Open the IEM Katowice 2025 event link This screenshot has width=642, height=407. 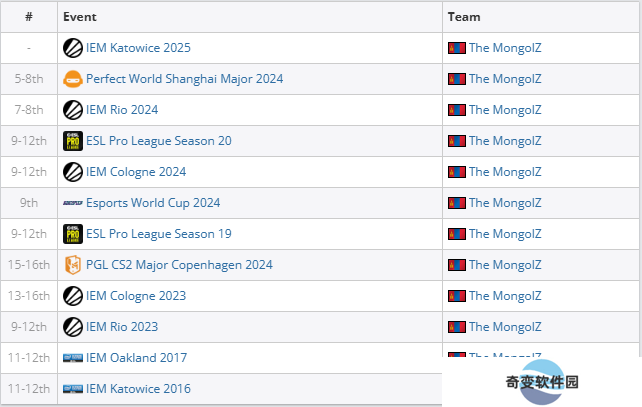138,48
